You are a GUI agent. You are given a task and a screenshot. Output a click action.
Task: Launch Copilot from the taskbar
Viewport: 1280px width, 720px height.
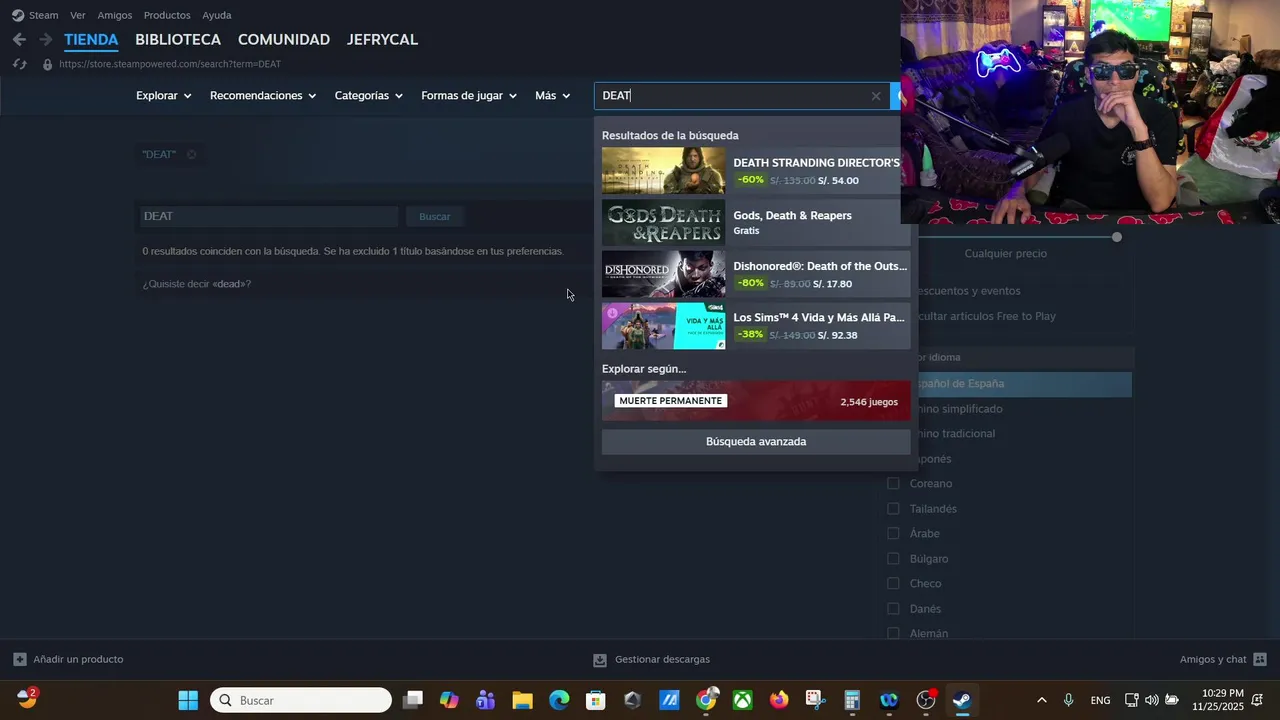coord(449,700)
